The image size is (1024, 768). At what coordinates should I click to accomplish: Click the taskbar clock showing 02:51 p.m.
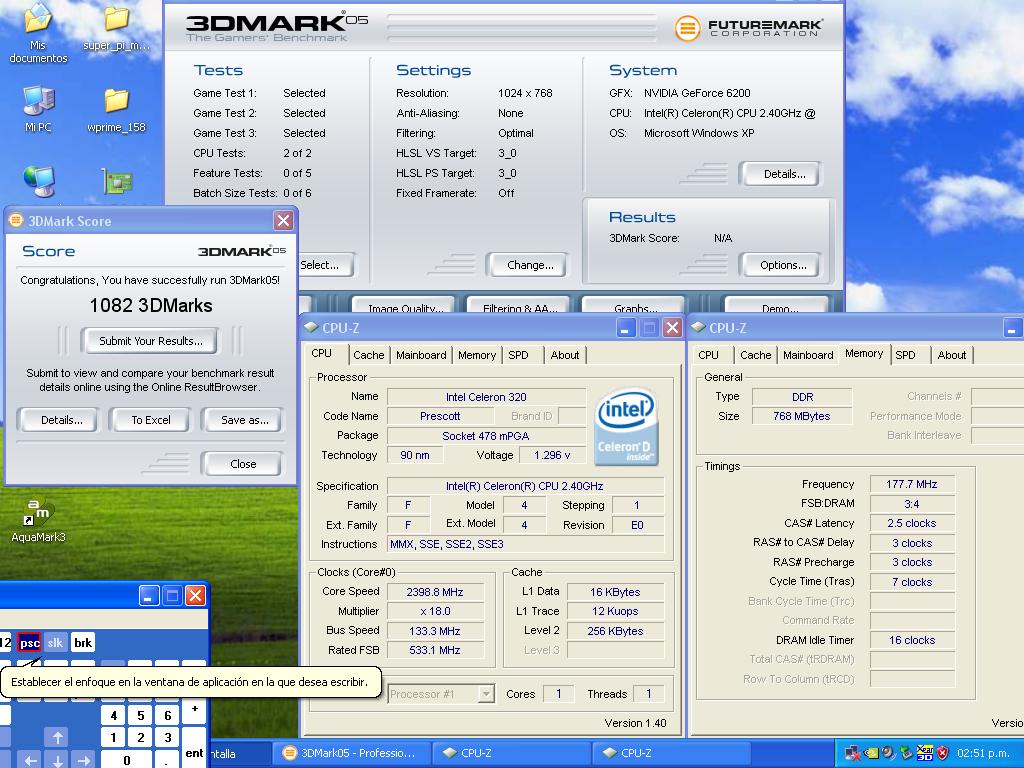point(984,753)
